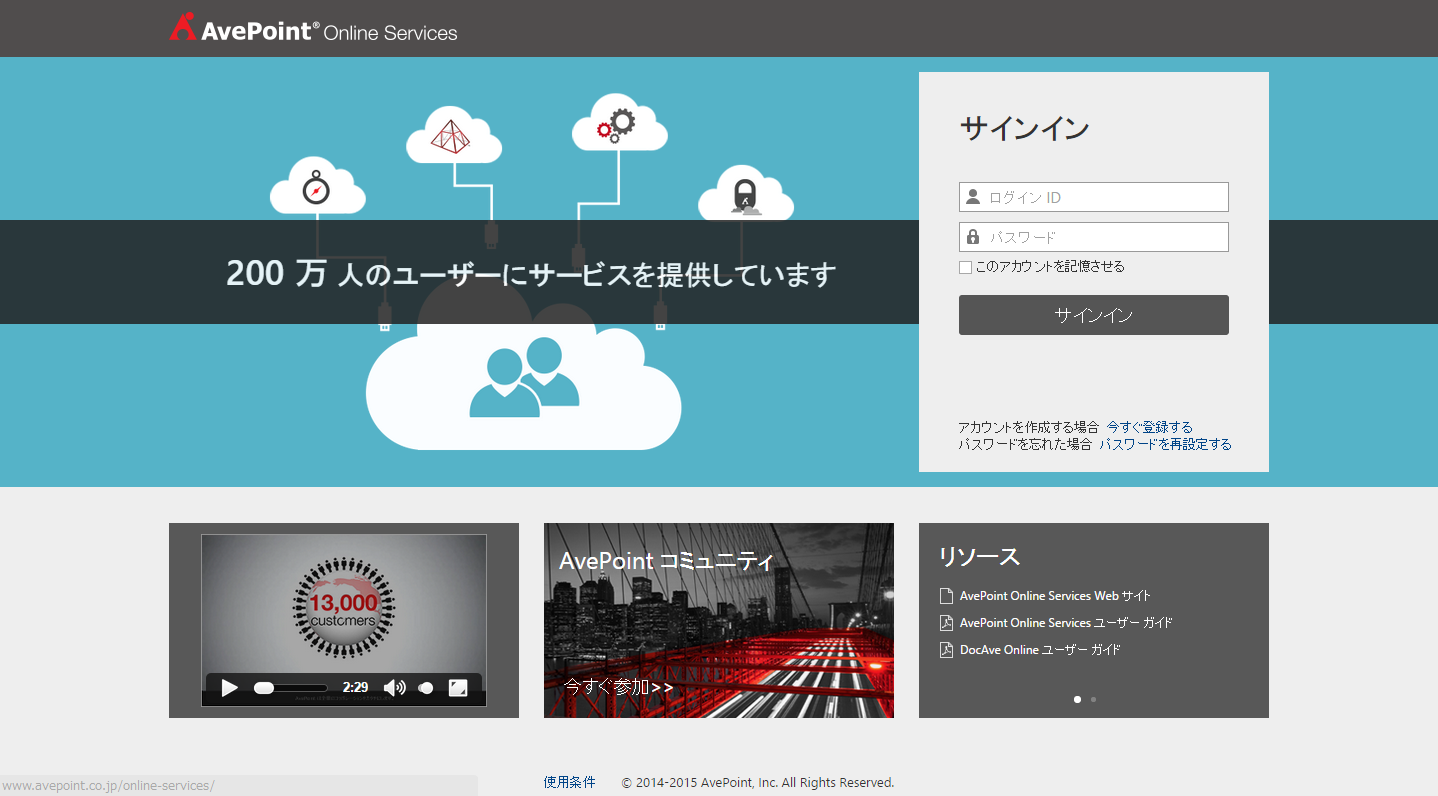Open the パスワードを再設定する link
This screenshot has width=1438, height=796.
pos(1166,444)
